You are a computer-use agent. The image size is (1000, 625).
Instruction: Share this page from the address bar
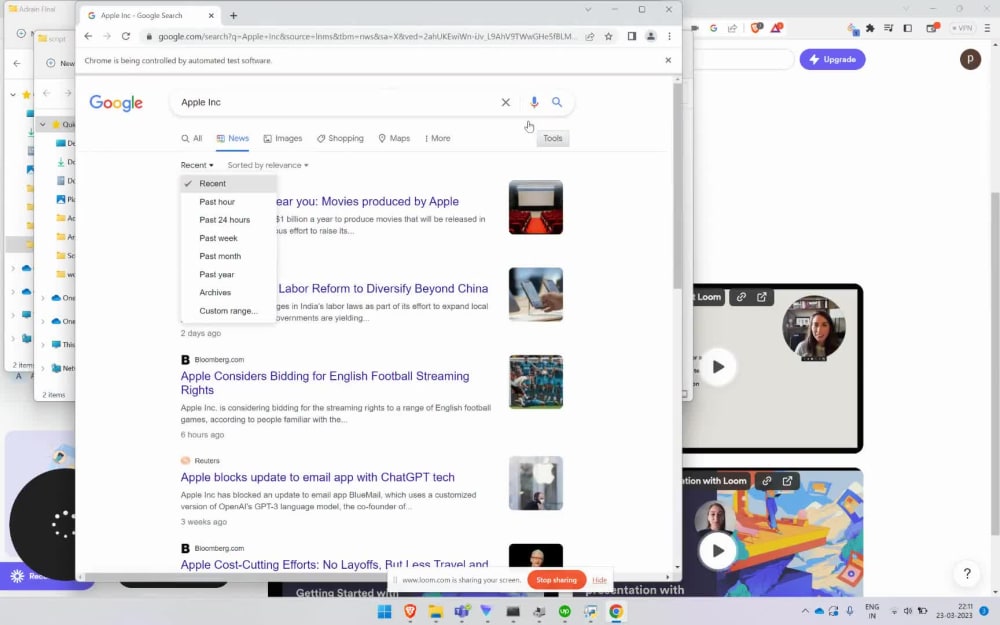(x=590, y=36)
